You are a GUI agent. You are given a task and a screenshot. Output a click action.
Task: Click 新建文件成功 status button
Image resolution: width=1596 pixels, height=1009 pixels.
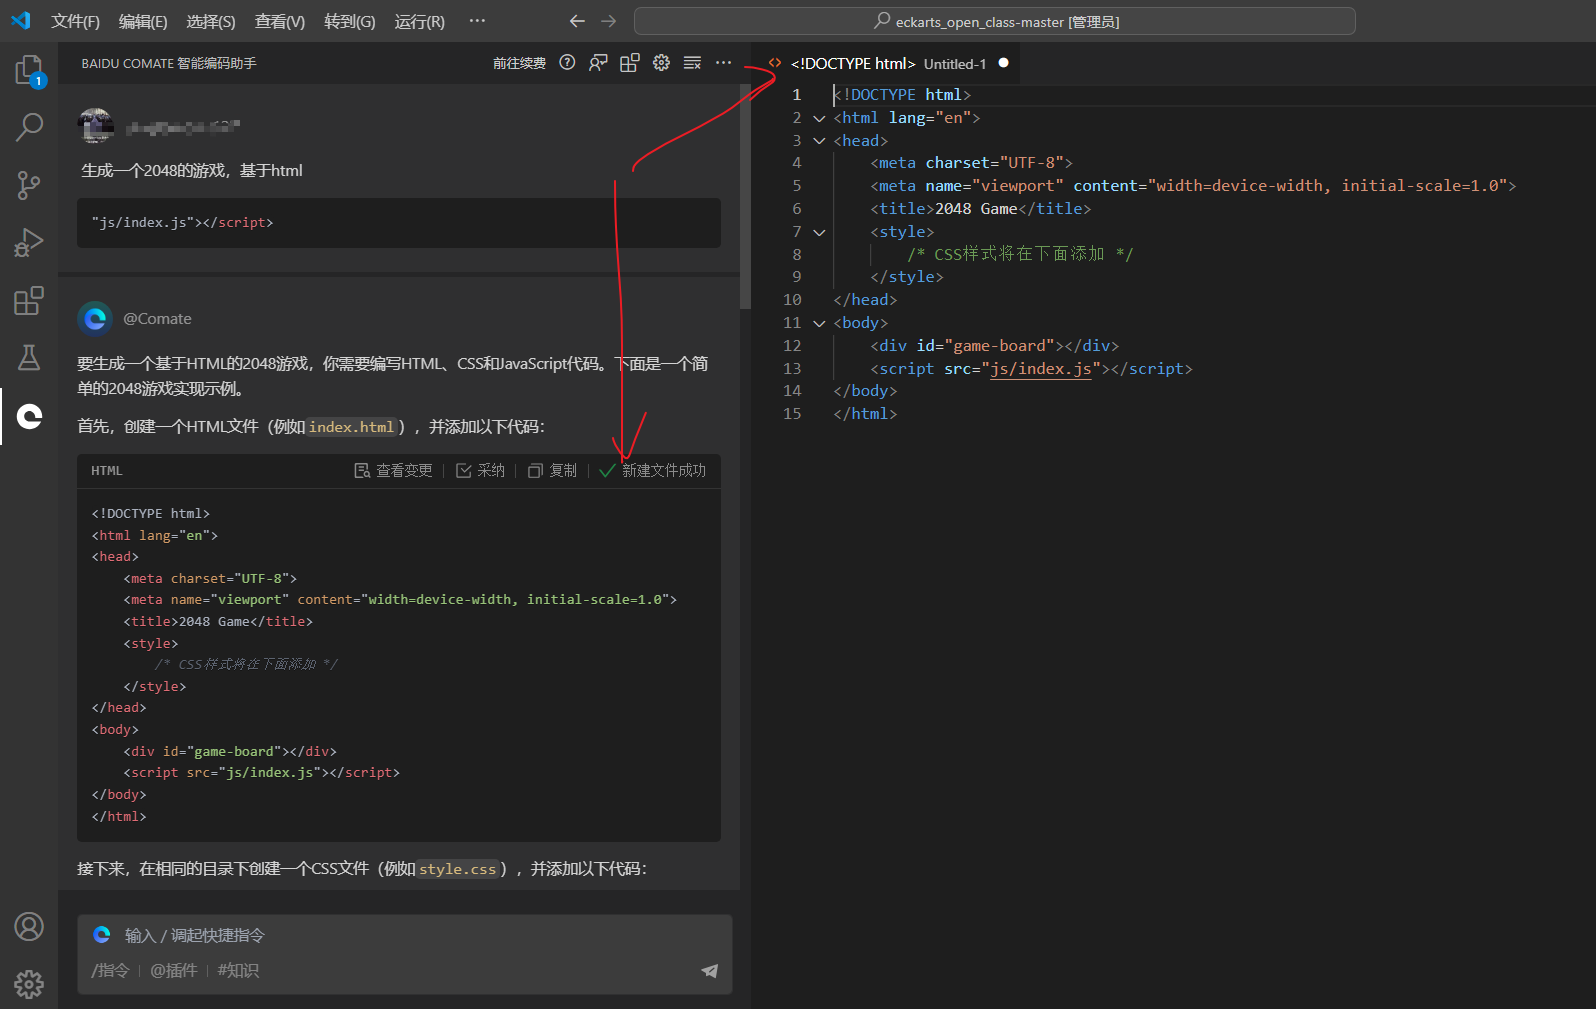(653, 471)
